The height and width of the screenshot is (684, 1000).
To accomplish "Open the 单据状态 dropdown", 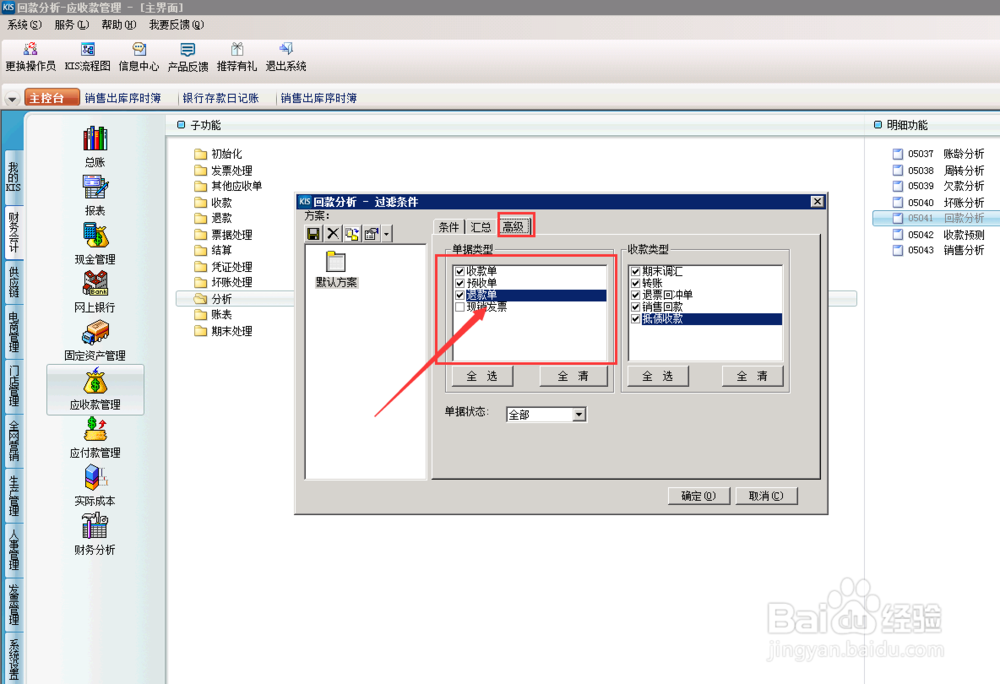I will 578,415.
